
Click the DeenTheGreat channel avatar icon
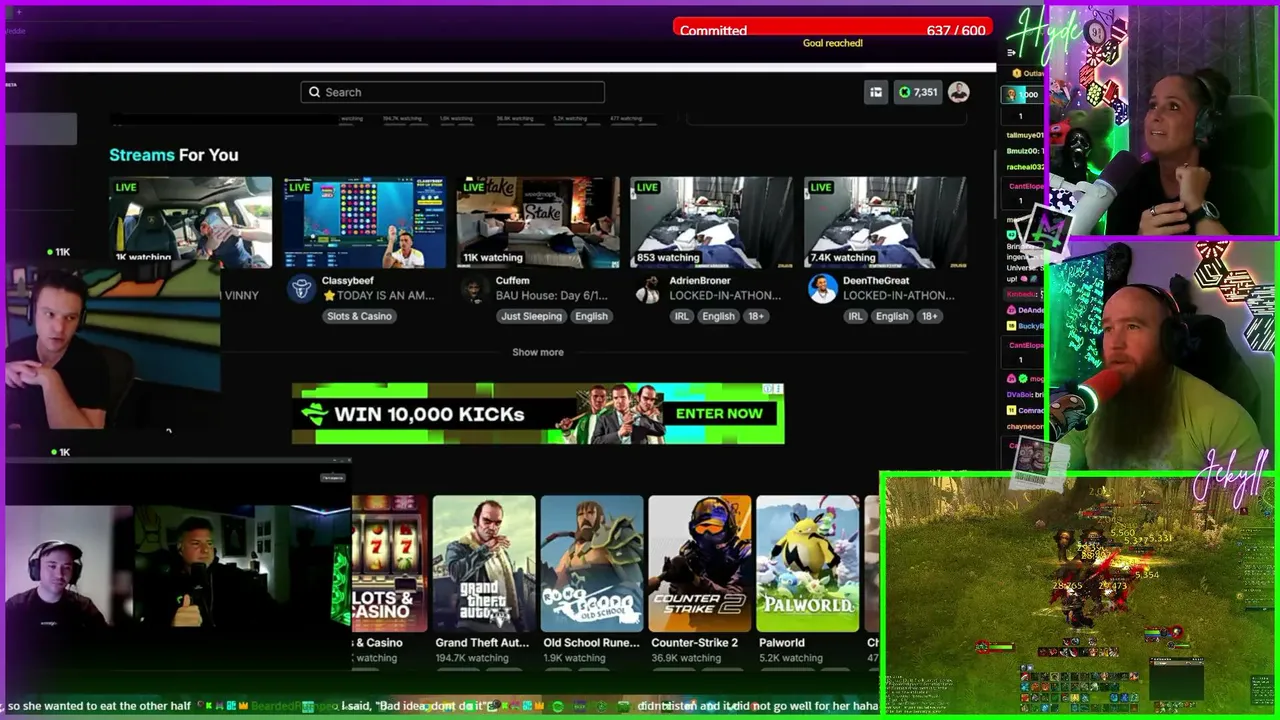[x=822, y=289]
